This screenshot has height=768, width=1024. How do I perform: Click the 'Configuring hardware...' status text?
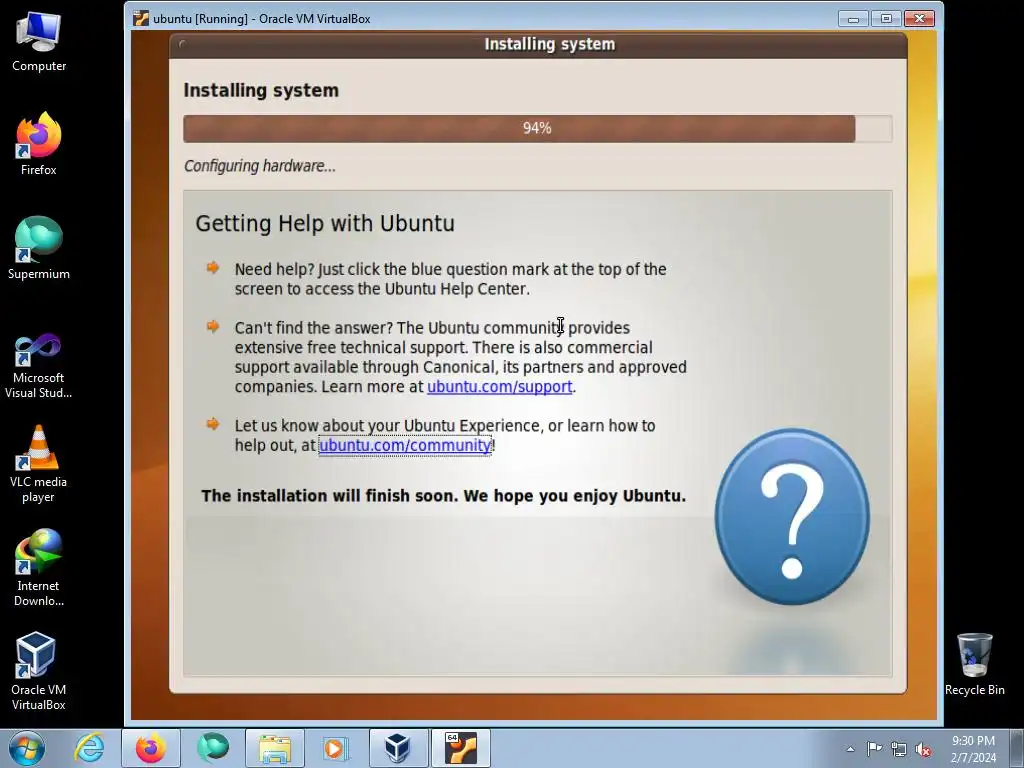[x=260, y=166]
